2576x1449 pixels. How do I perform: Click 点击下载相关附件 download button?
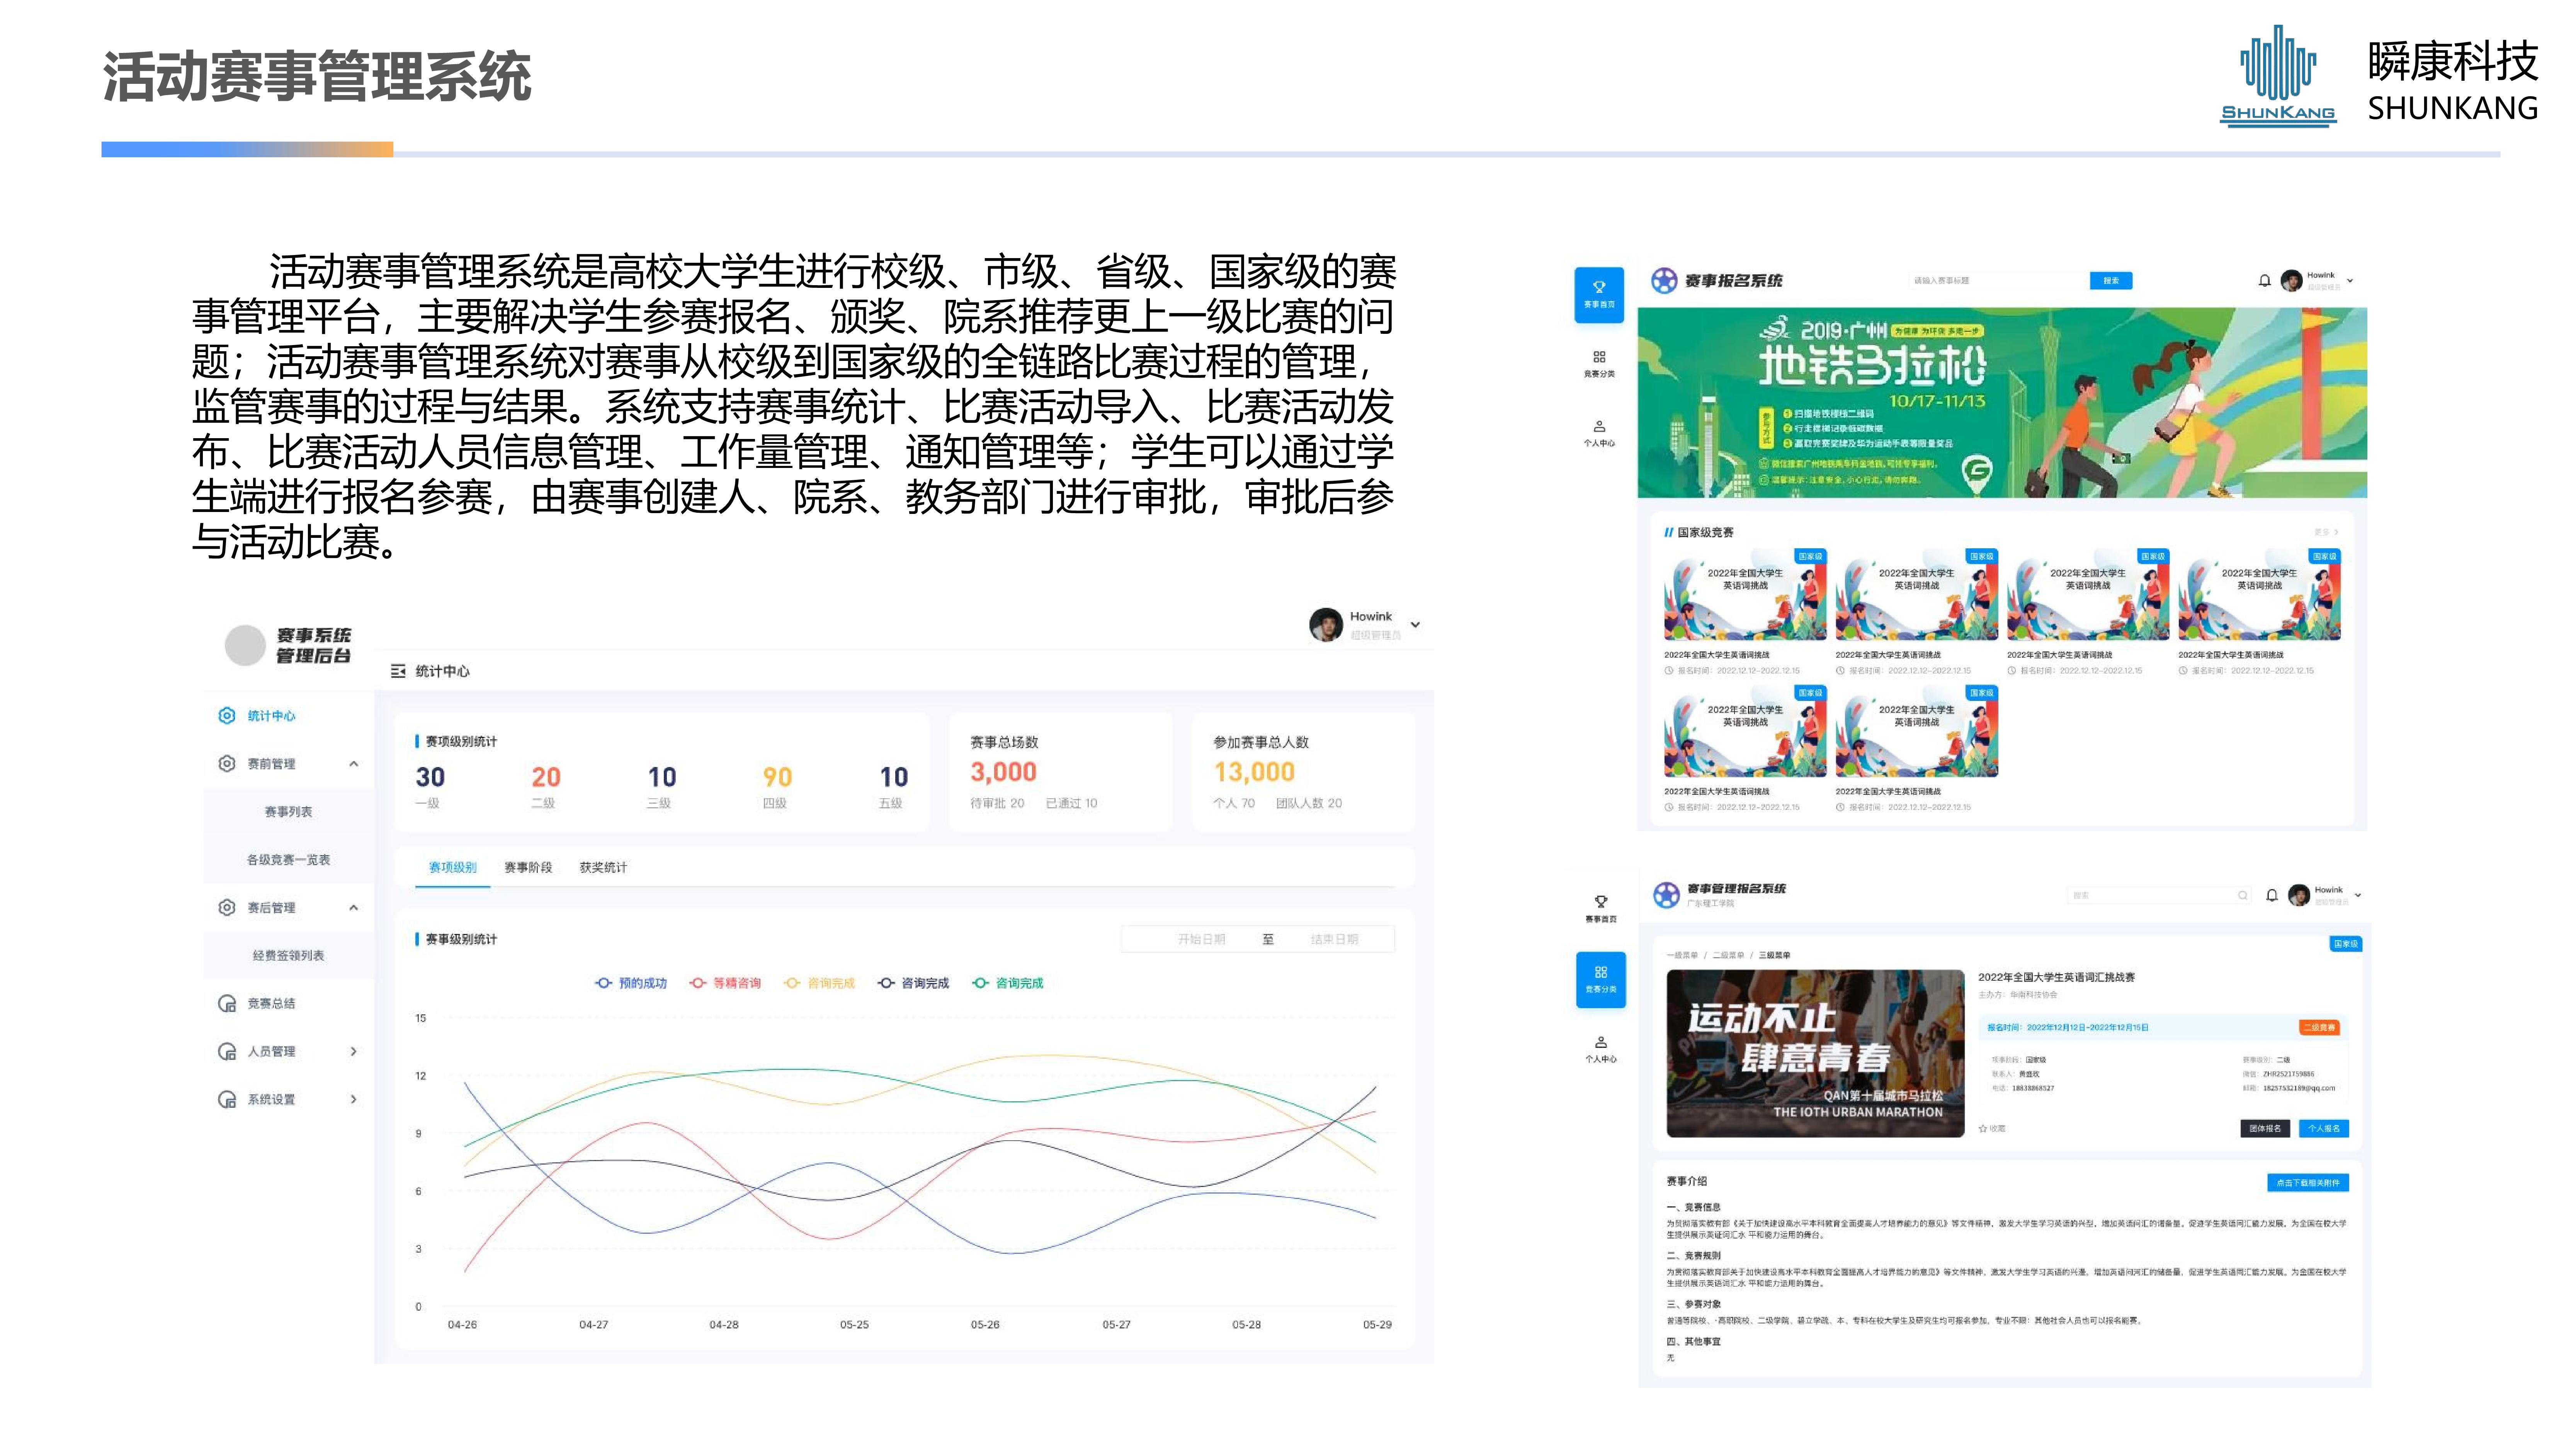[2308, 1183]
